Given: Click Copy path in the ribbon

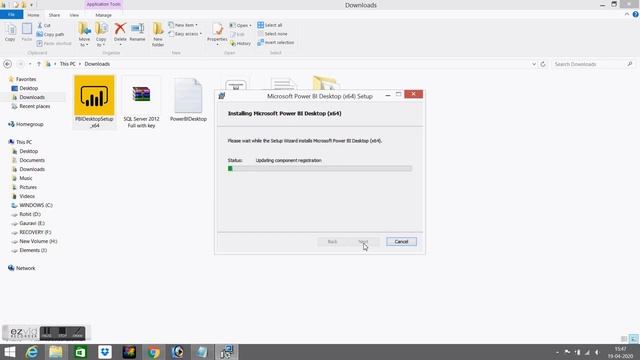Looking at the screenshot, I should click(x=50, y=34).
